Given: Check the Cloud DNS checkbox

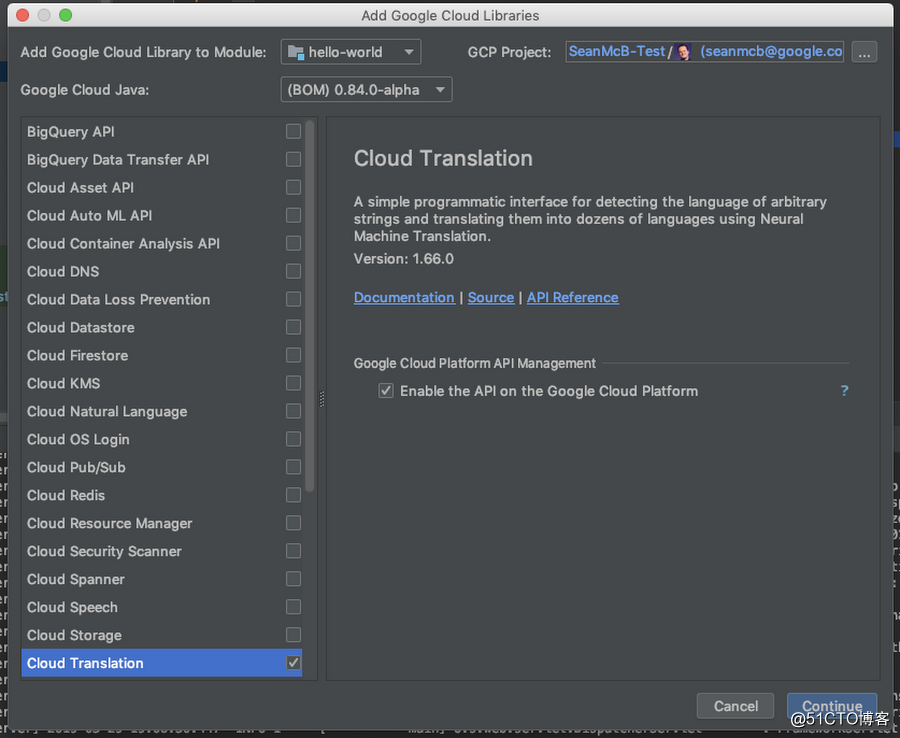Looking at the screenshot, I should (293, 271).
